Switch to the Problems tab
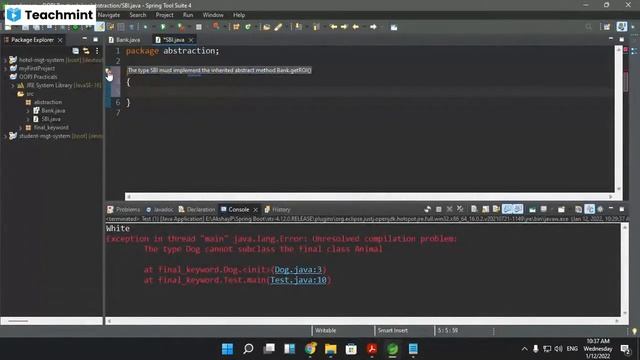 pos(124,209)
